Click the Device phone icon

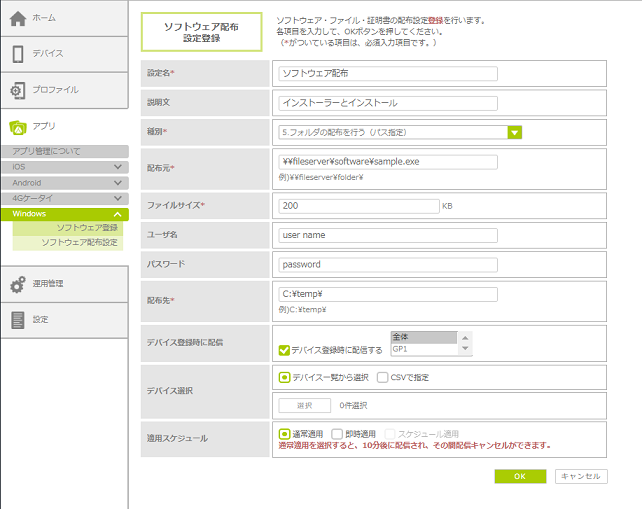[18, 54]
